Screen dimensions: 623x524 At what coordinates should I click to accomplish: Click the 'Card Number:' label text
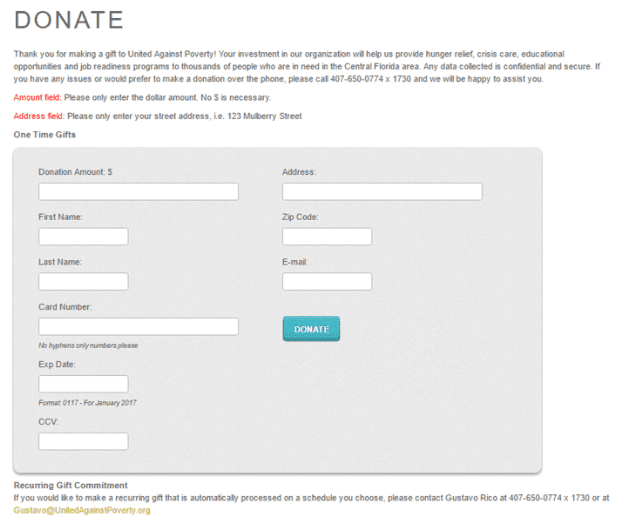pyautogui.click(x=65, y=307)
